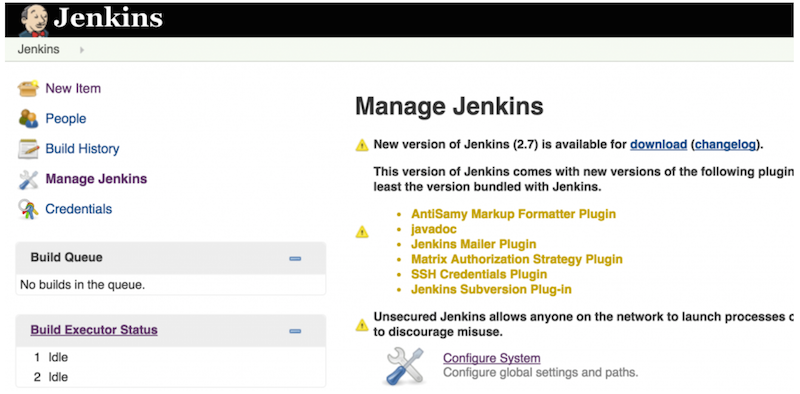
Task: Click the Jenkins Mailer Plugin link
Action: (x=473, y=244)
